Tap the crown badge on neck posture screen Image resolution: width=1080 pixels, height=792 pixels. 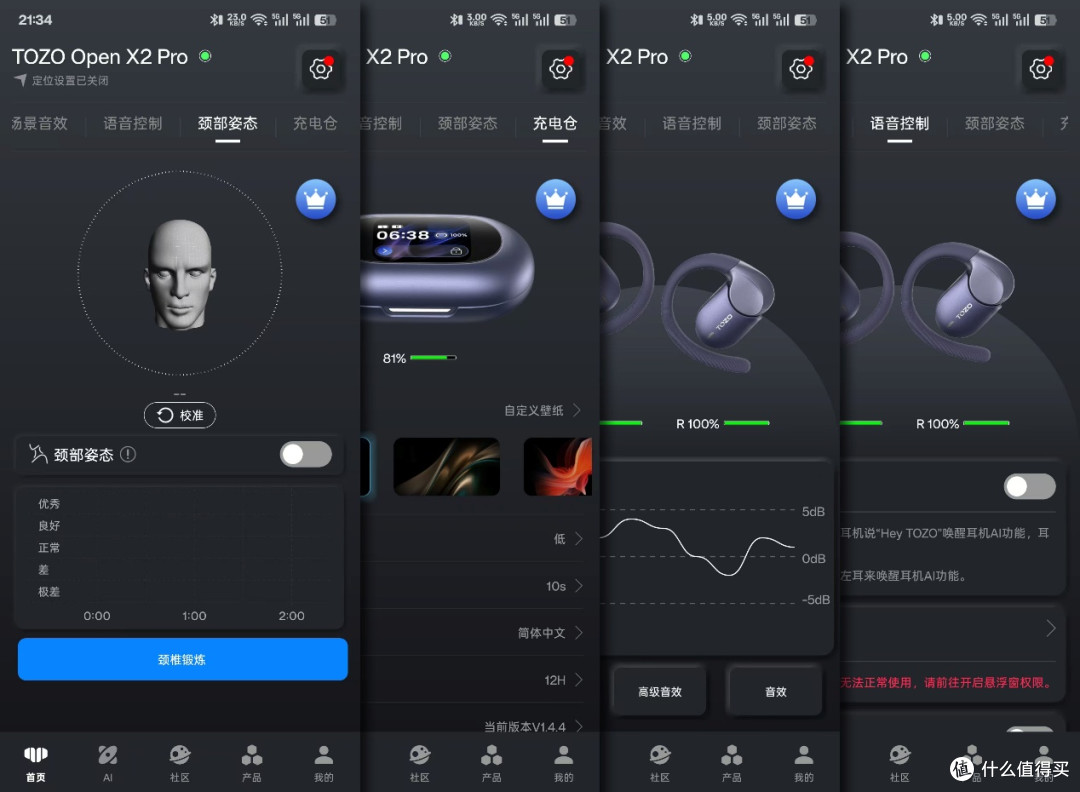point(315,199)
